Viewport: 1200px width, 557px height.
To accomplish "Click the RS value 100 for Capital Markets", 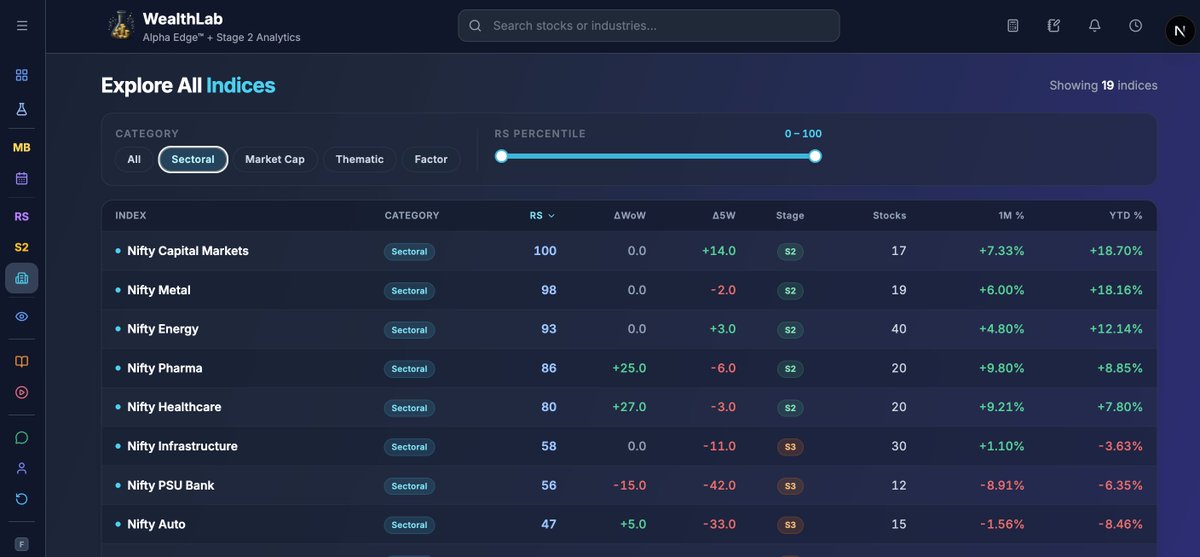I will (545, 251).
